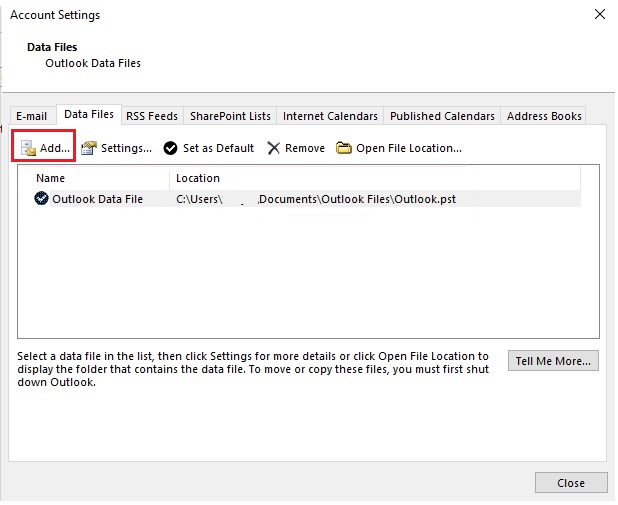Image resolution: width=618 pixels, height=505 pixels.
Task: Open the RSS Feeds tab
Action: coord(152,116)
